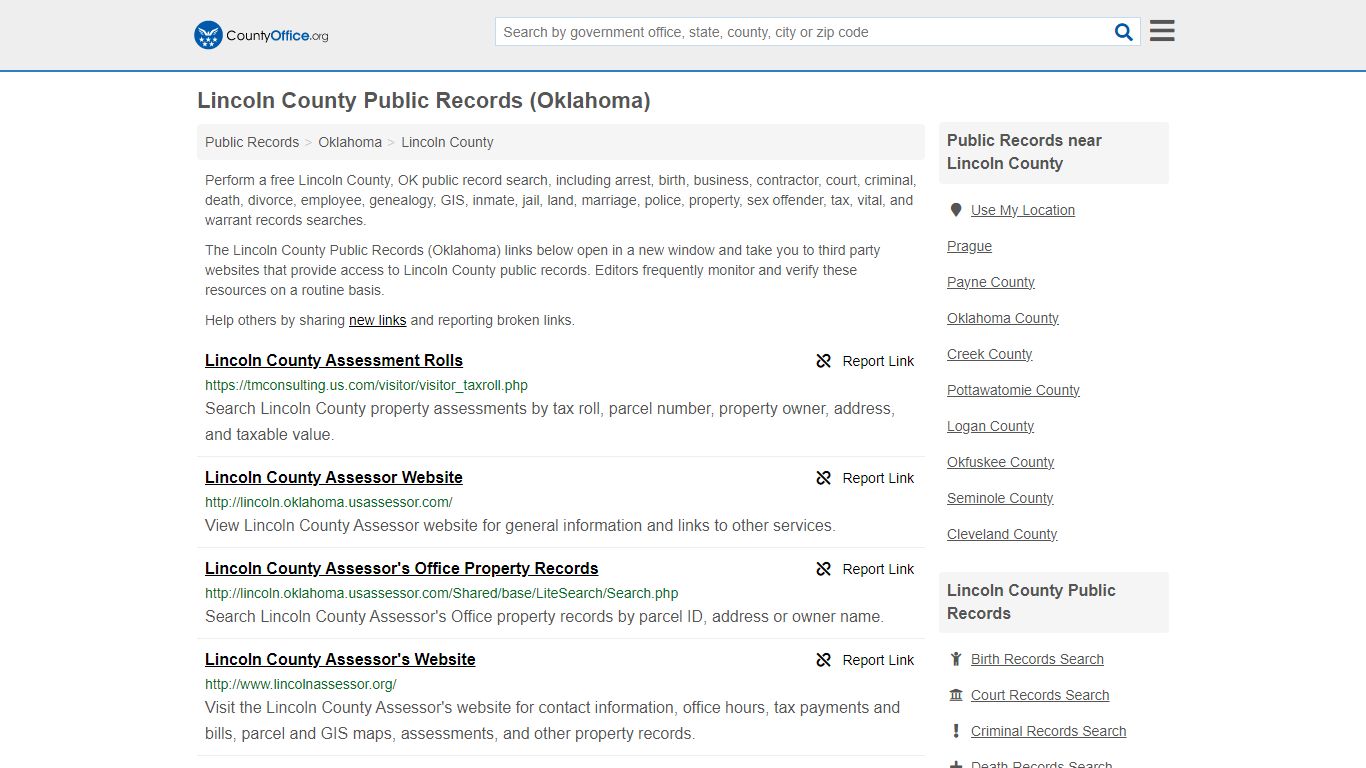
Task: Click broken link icon for Assessor's Office Property Records
Action: tap(824, 569)
